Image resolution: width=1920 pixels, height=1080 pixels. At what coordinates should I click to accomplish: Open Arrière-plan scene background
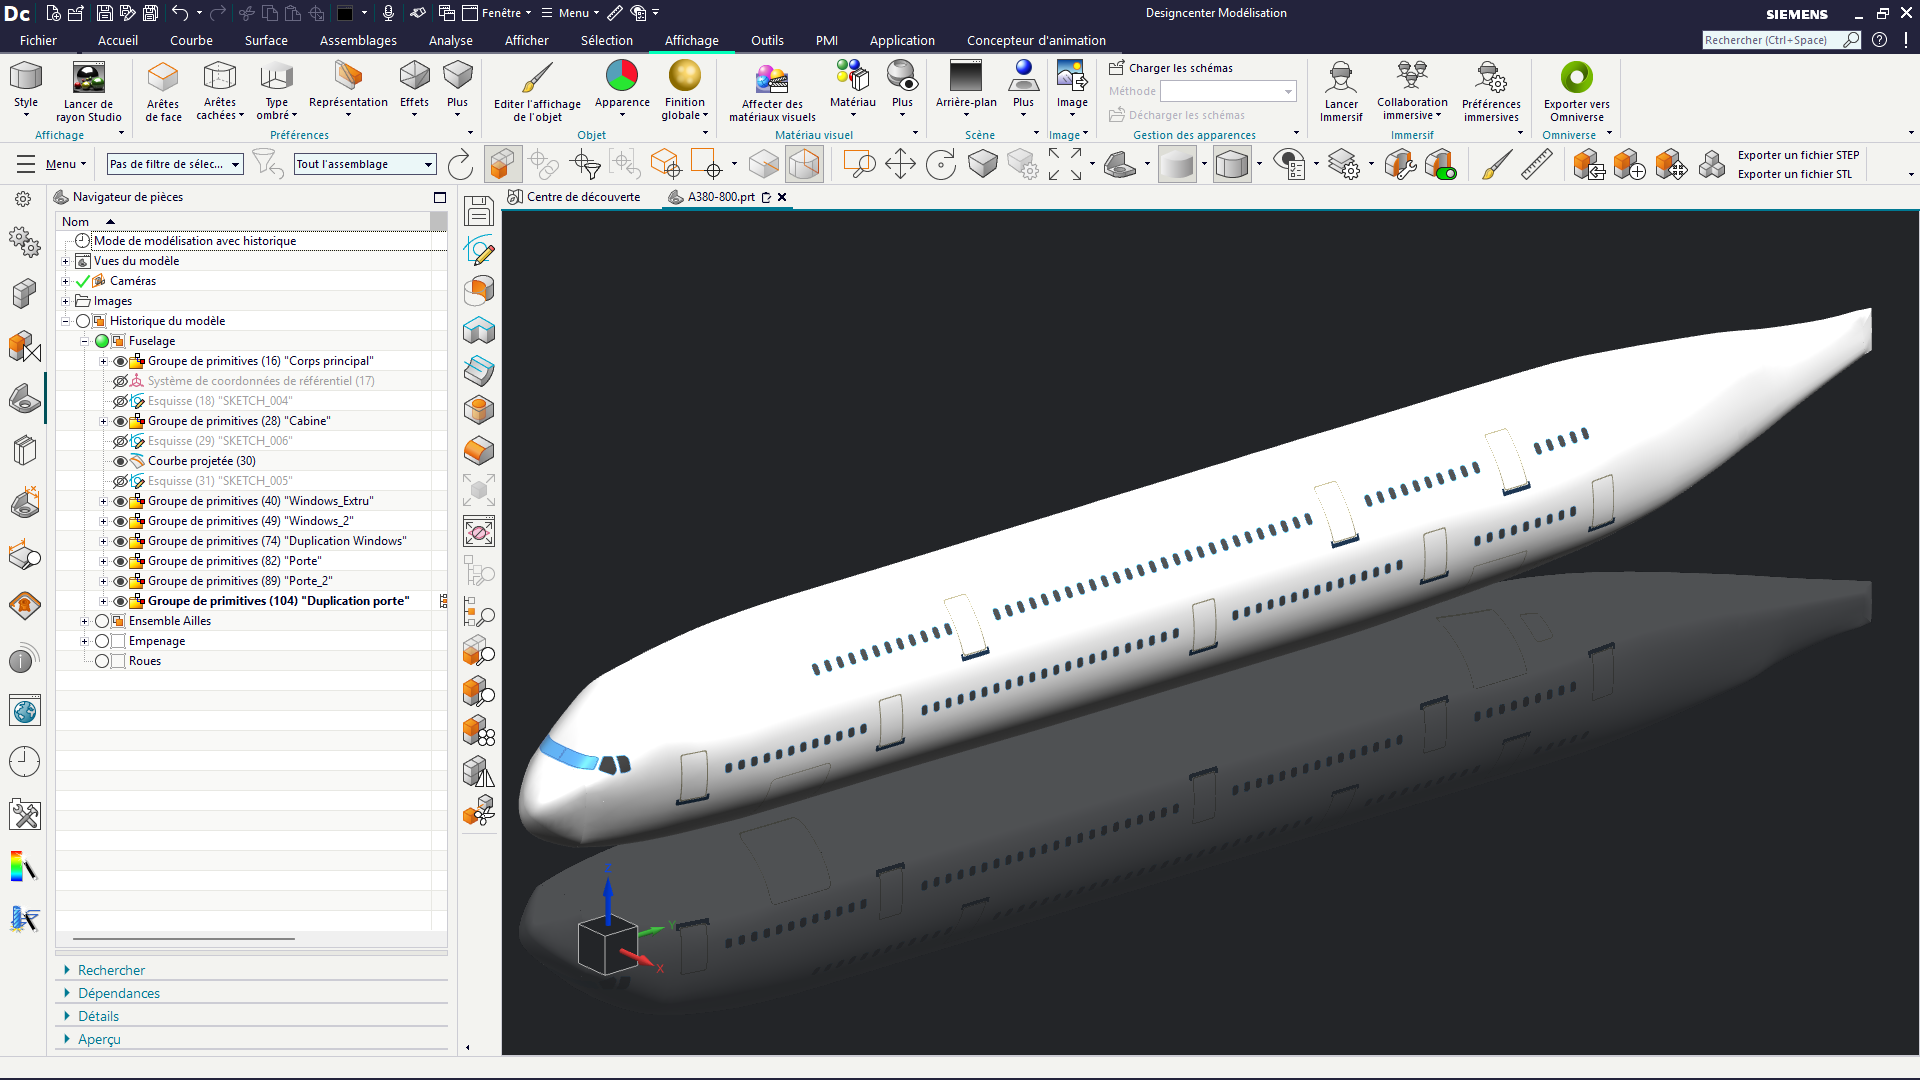click(x=966, y=75)
